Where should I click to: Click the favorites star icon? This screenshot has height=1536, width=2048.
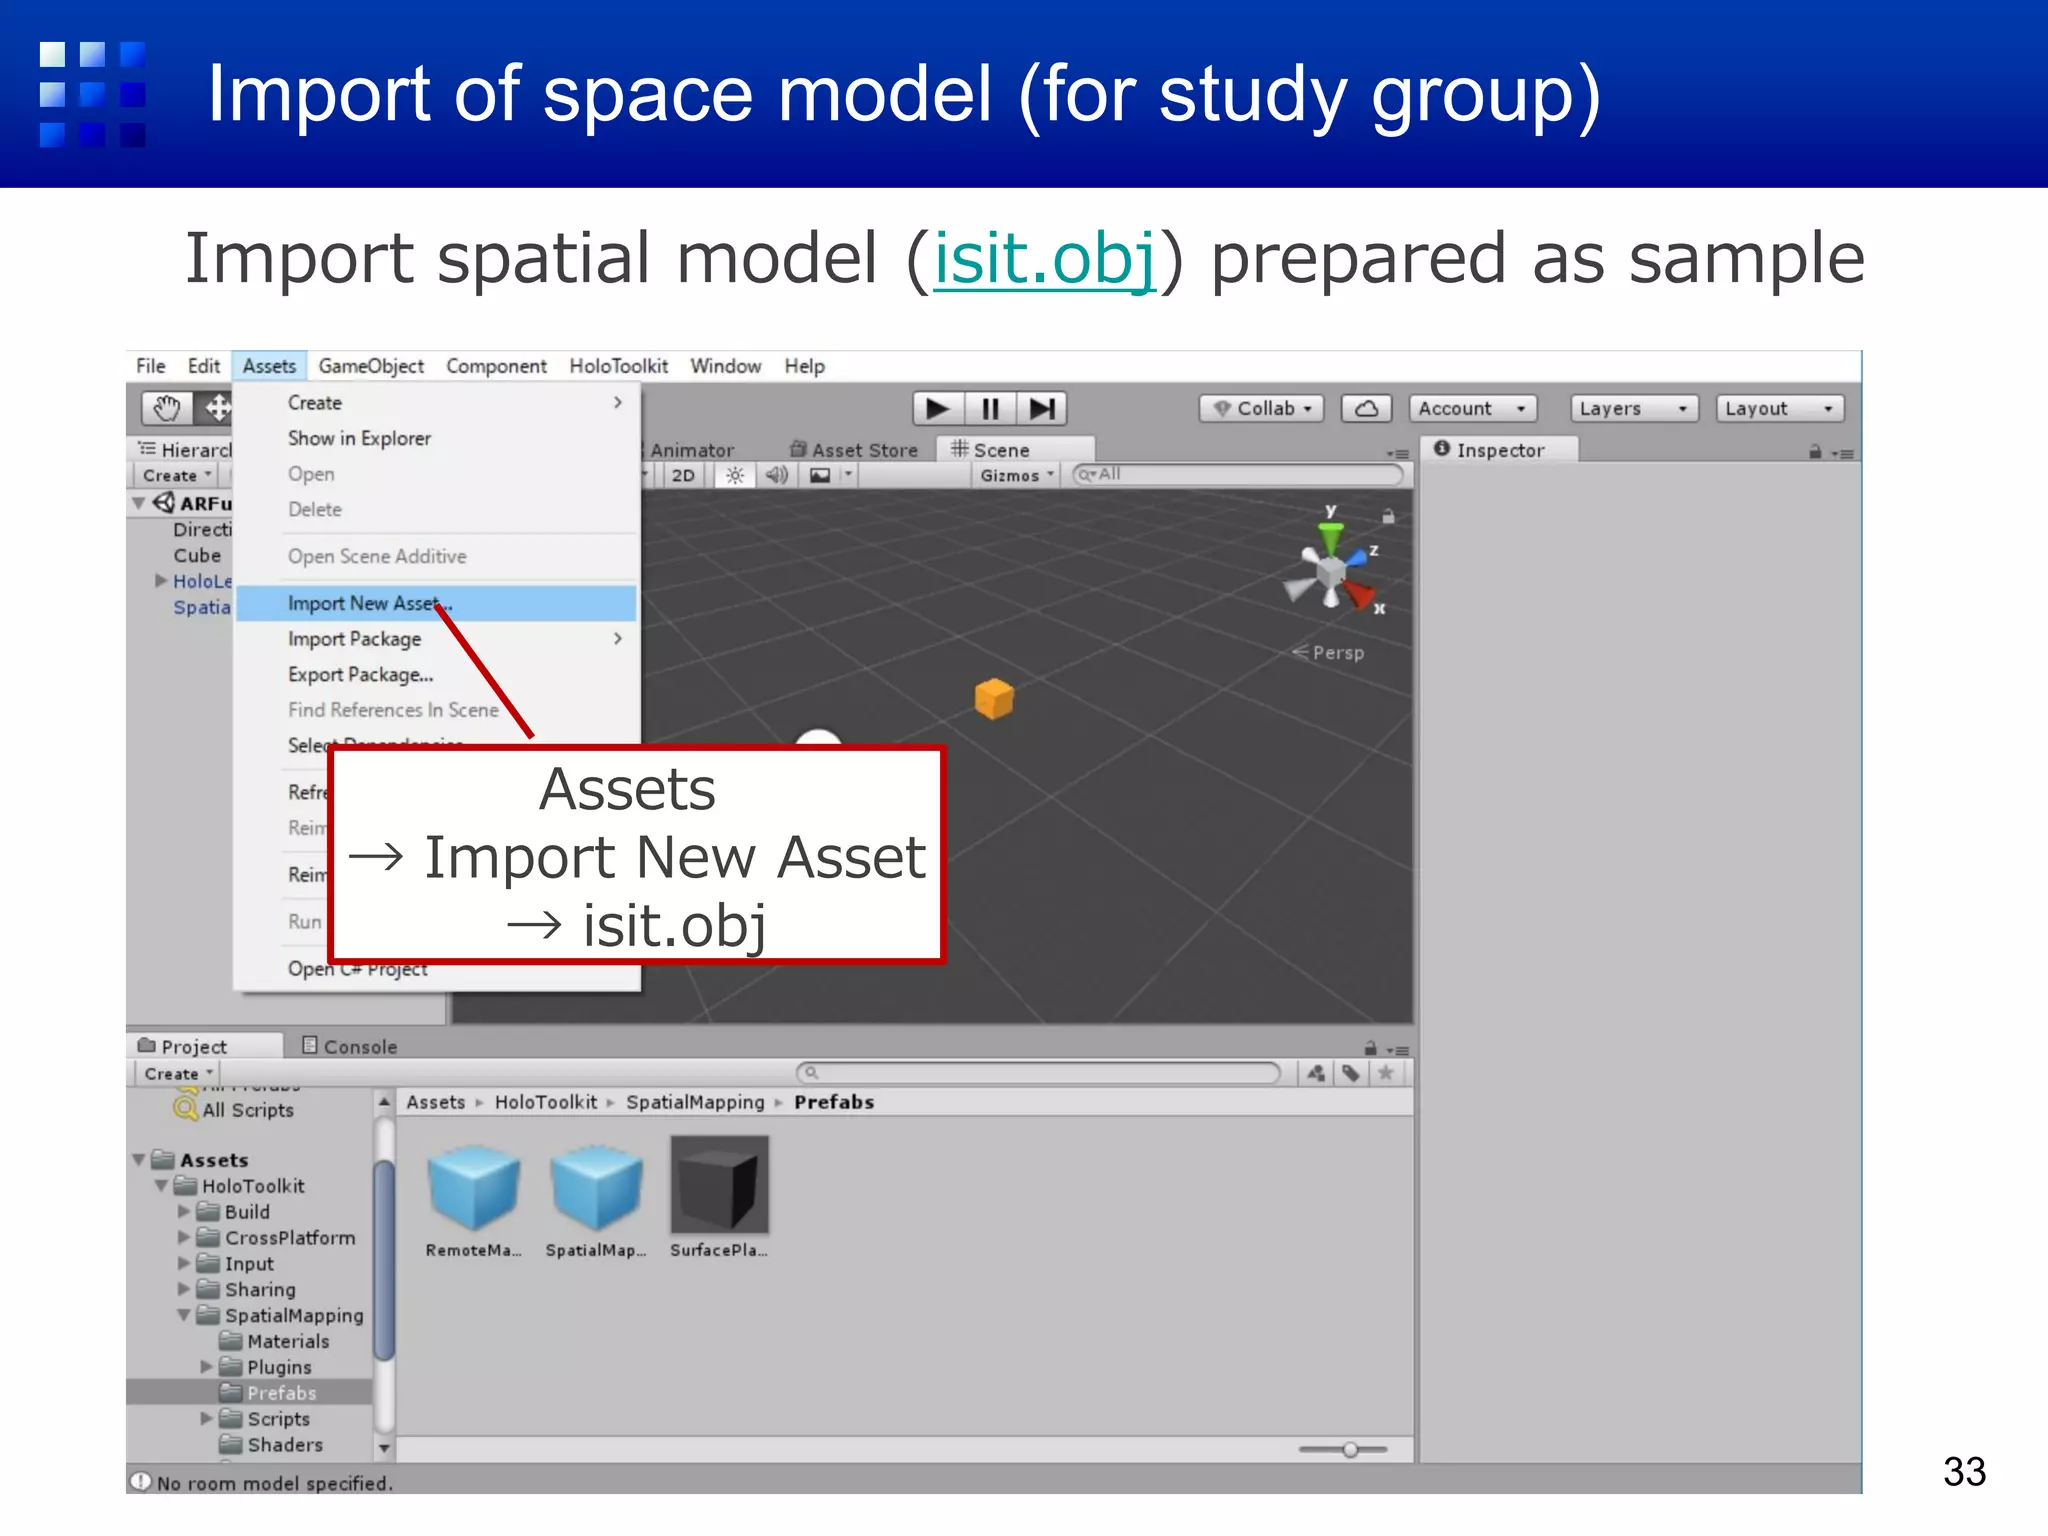(1386, 1073)
